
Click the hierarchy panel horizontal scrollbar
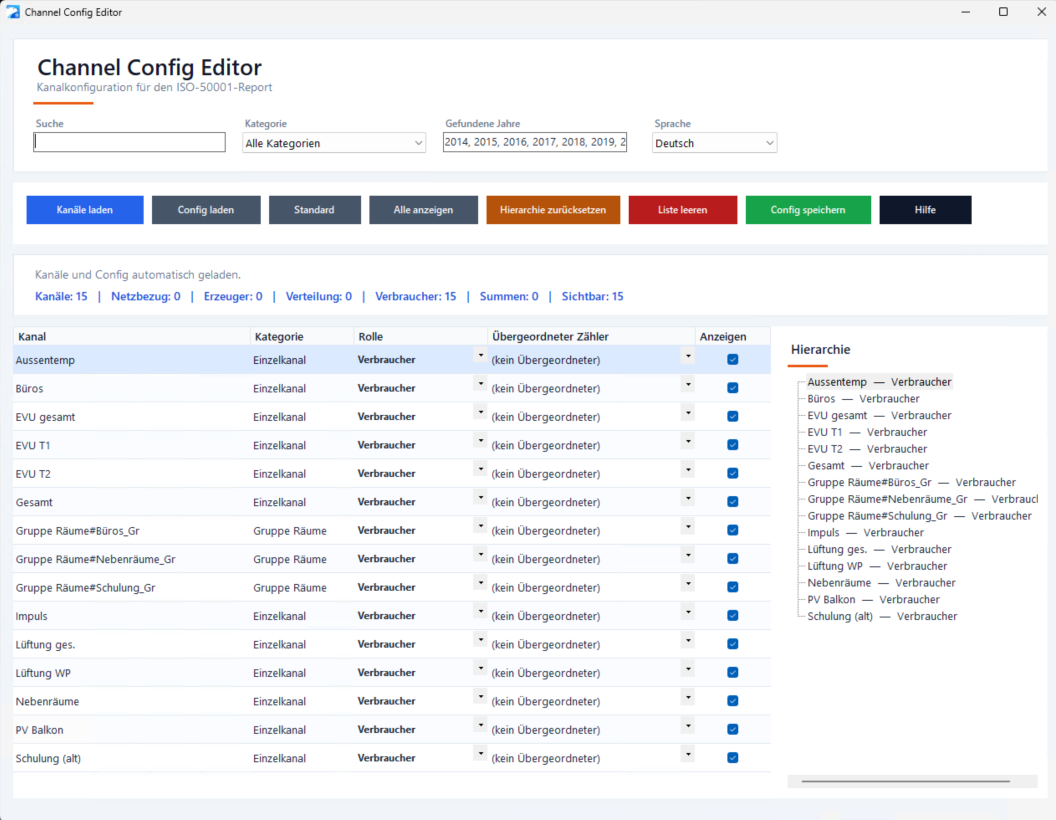point(906,782)
